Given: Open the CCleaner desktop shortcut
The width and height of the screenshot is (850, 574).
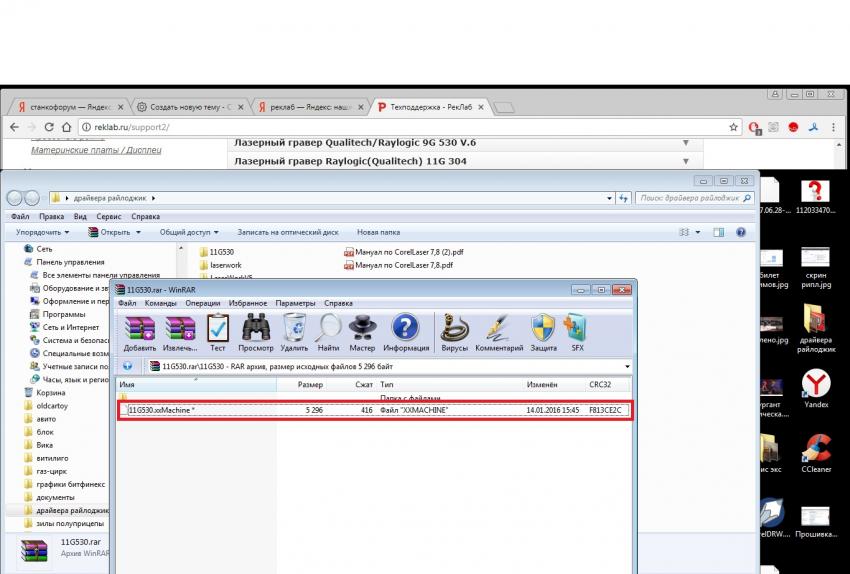Looking at the screenshot, I should point(816,452).
